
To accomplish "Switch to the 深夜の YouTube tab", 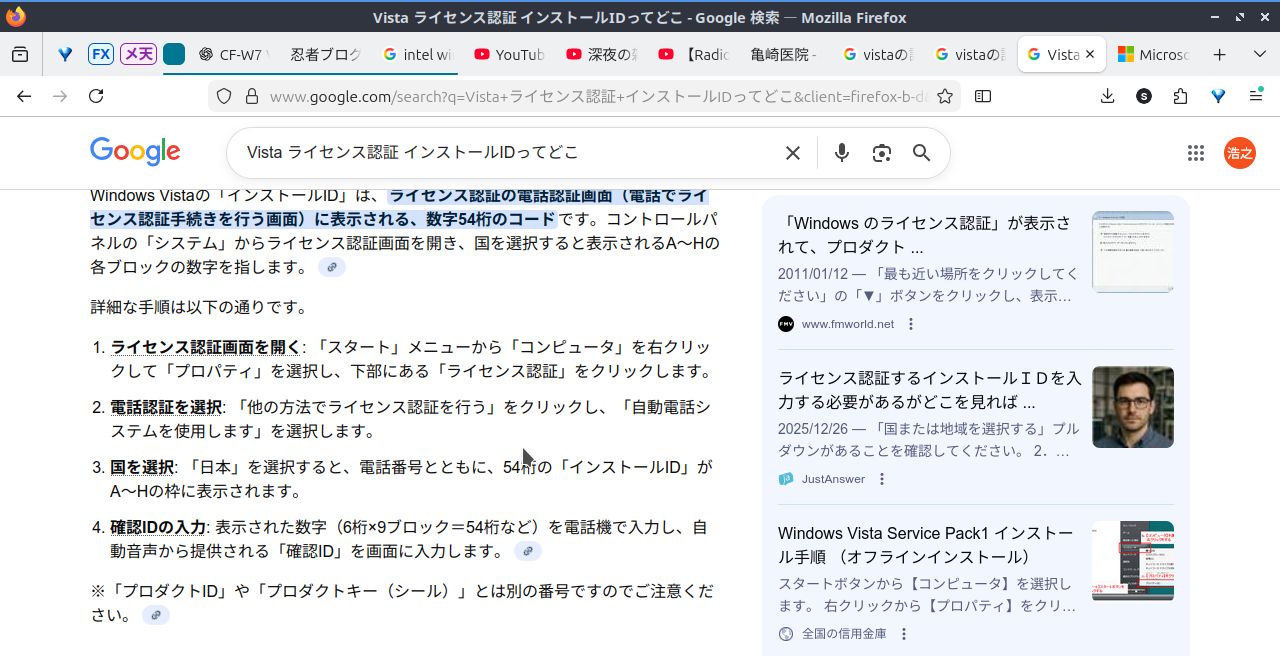I will 600,55.
